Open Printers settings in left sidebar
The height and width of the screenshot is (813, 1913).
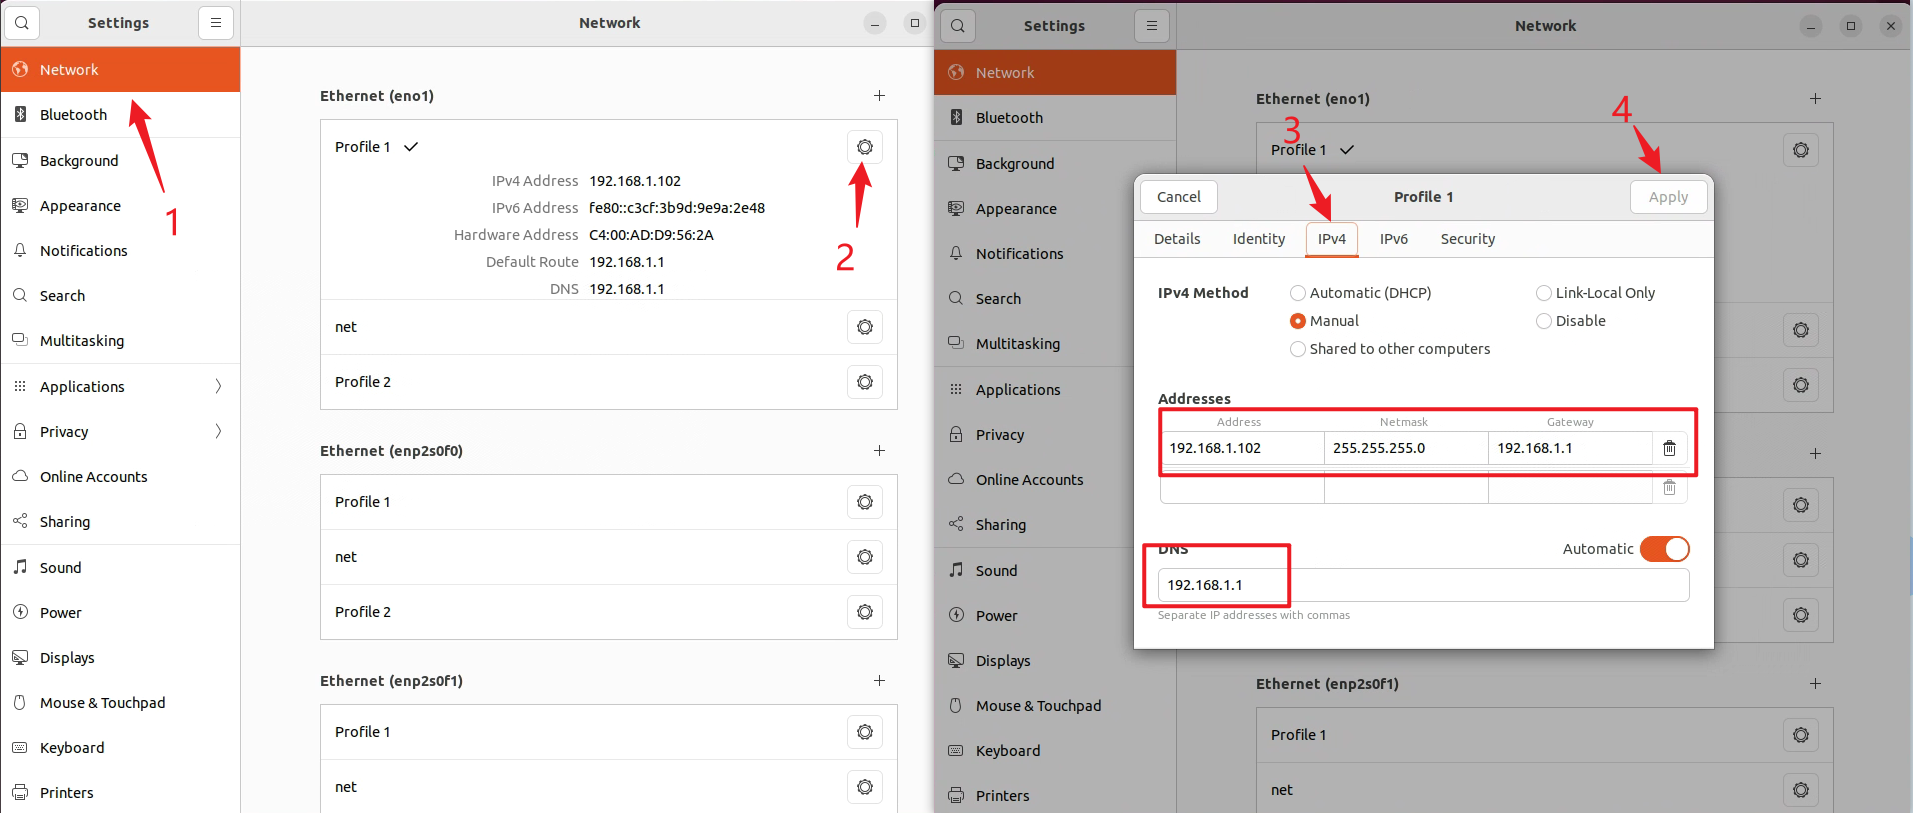[x=120, y=793]
